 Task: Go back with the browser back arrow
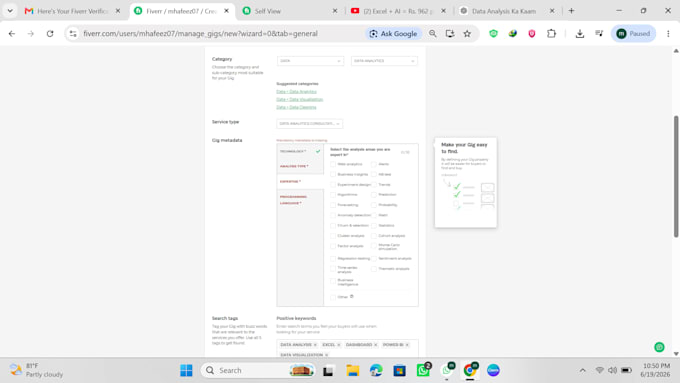pos(12,33)
